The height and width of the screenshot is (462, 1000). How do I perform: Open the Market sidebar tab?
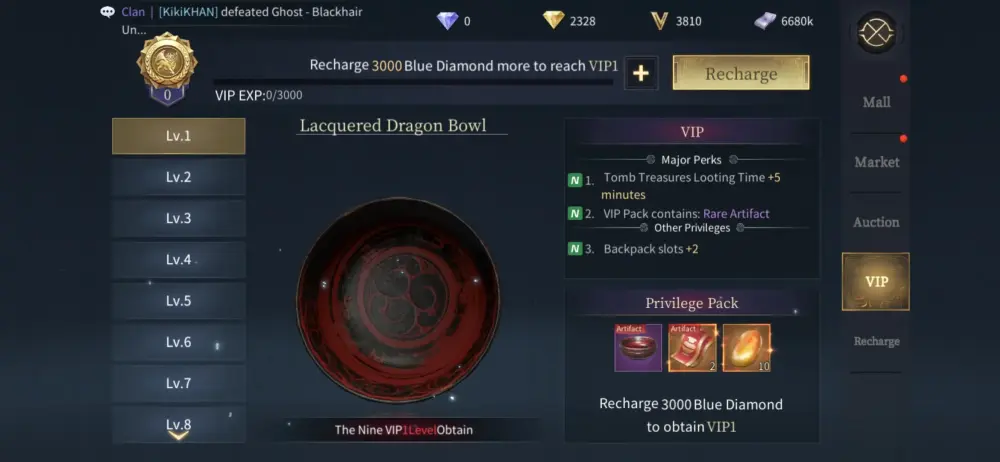[x=876, y=162]
